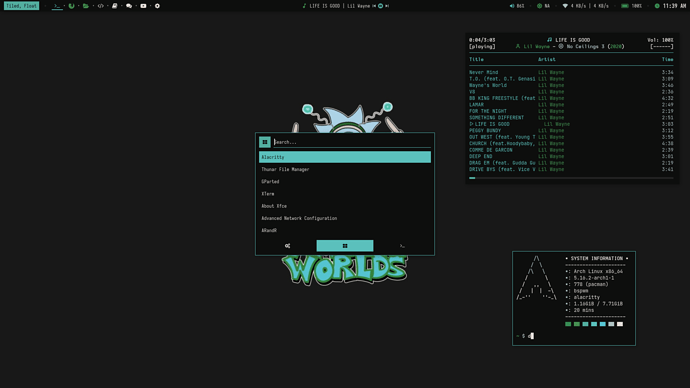Click the Tiled, Float layout indicator

pyautogui.click(x=21, y=6)
